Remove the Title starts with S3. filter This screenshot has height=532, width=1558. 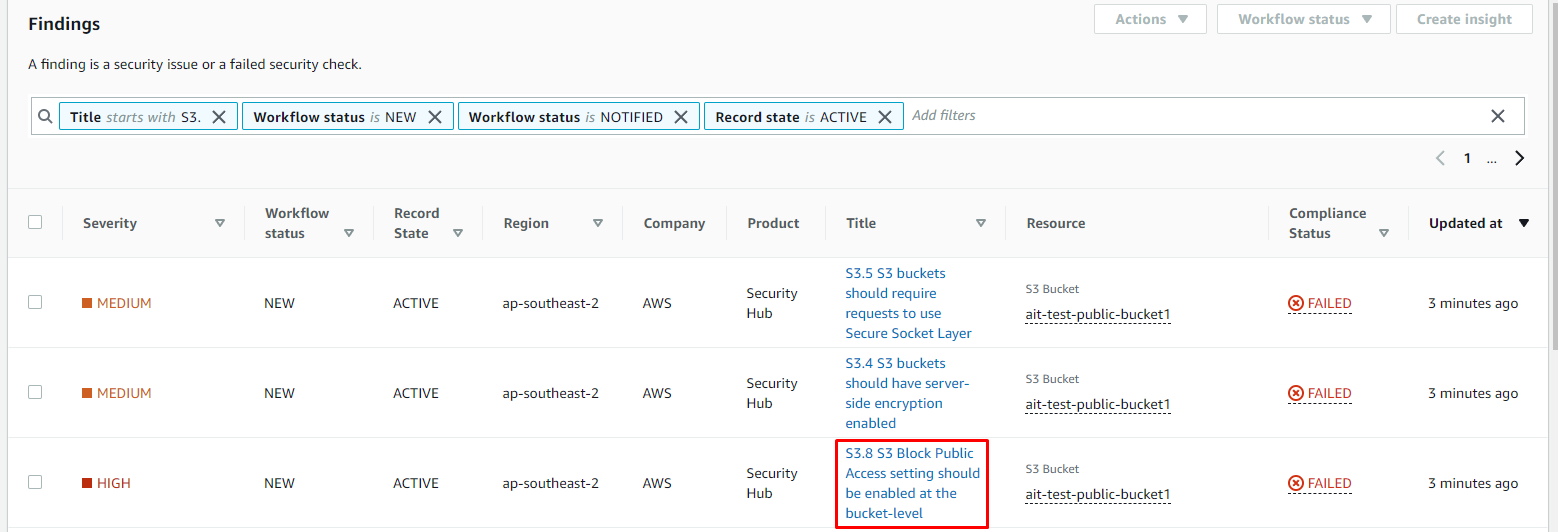click(x=219, y=117)
